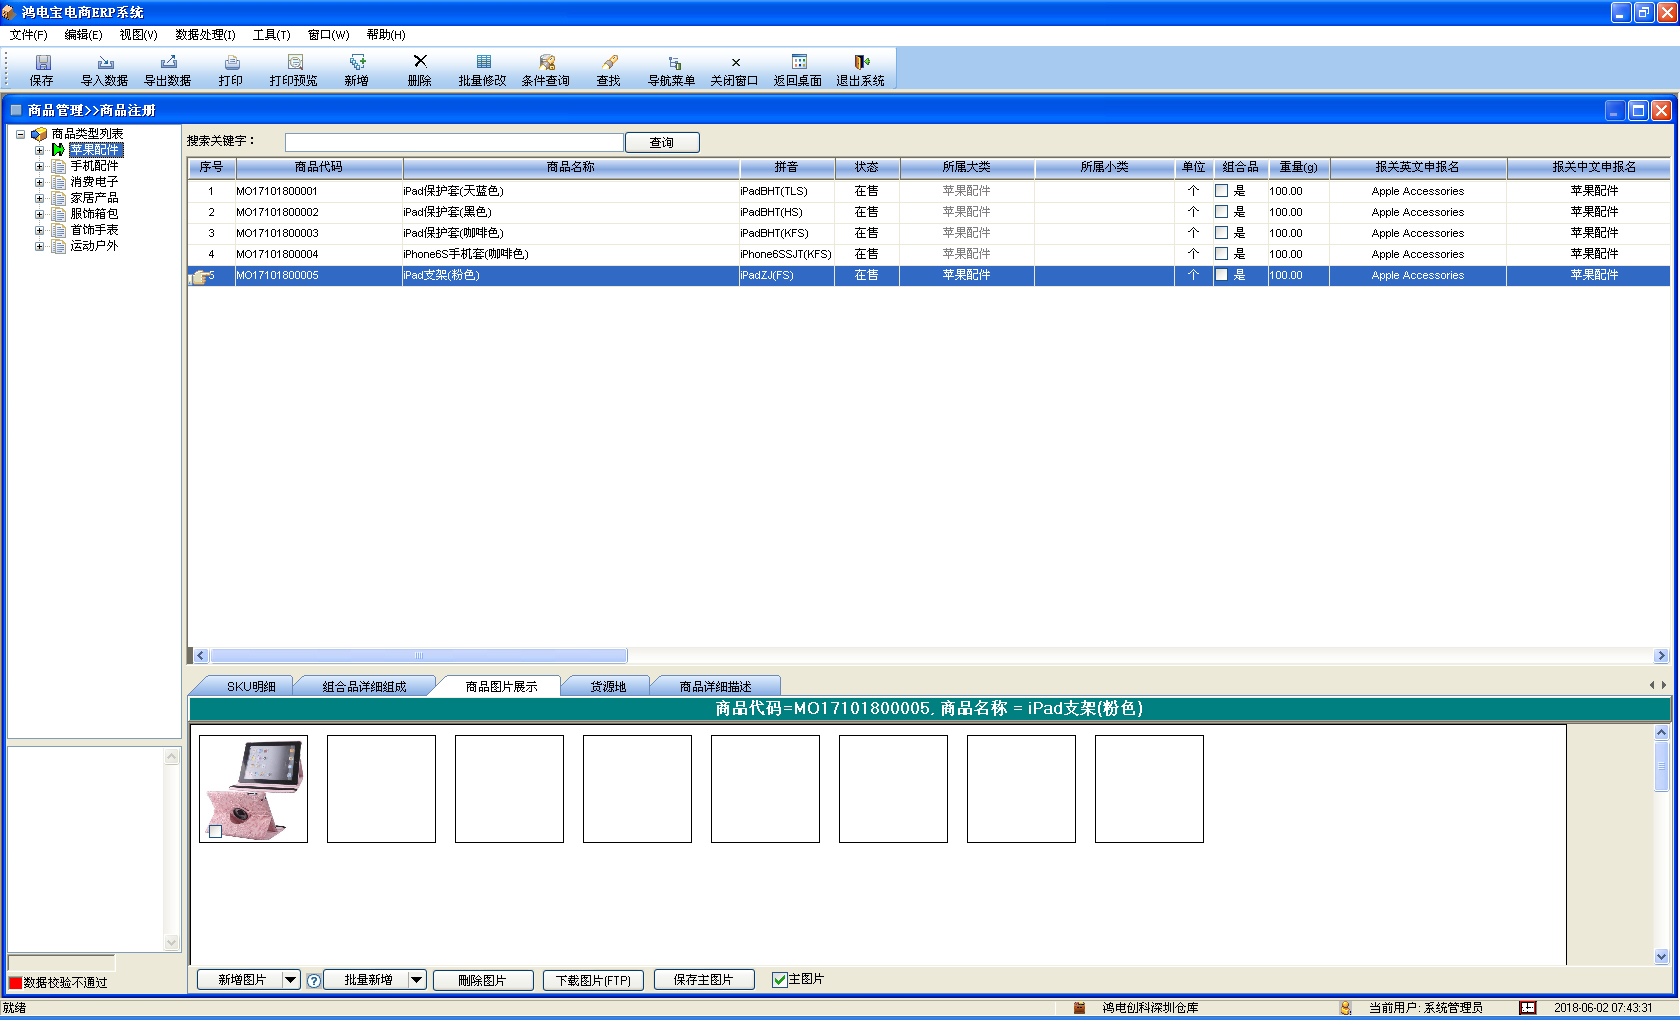This screenshot has width=1680, height=1020.
Task: Click the document icon beside 手机配件
Action: click(59, 166)
